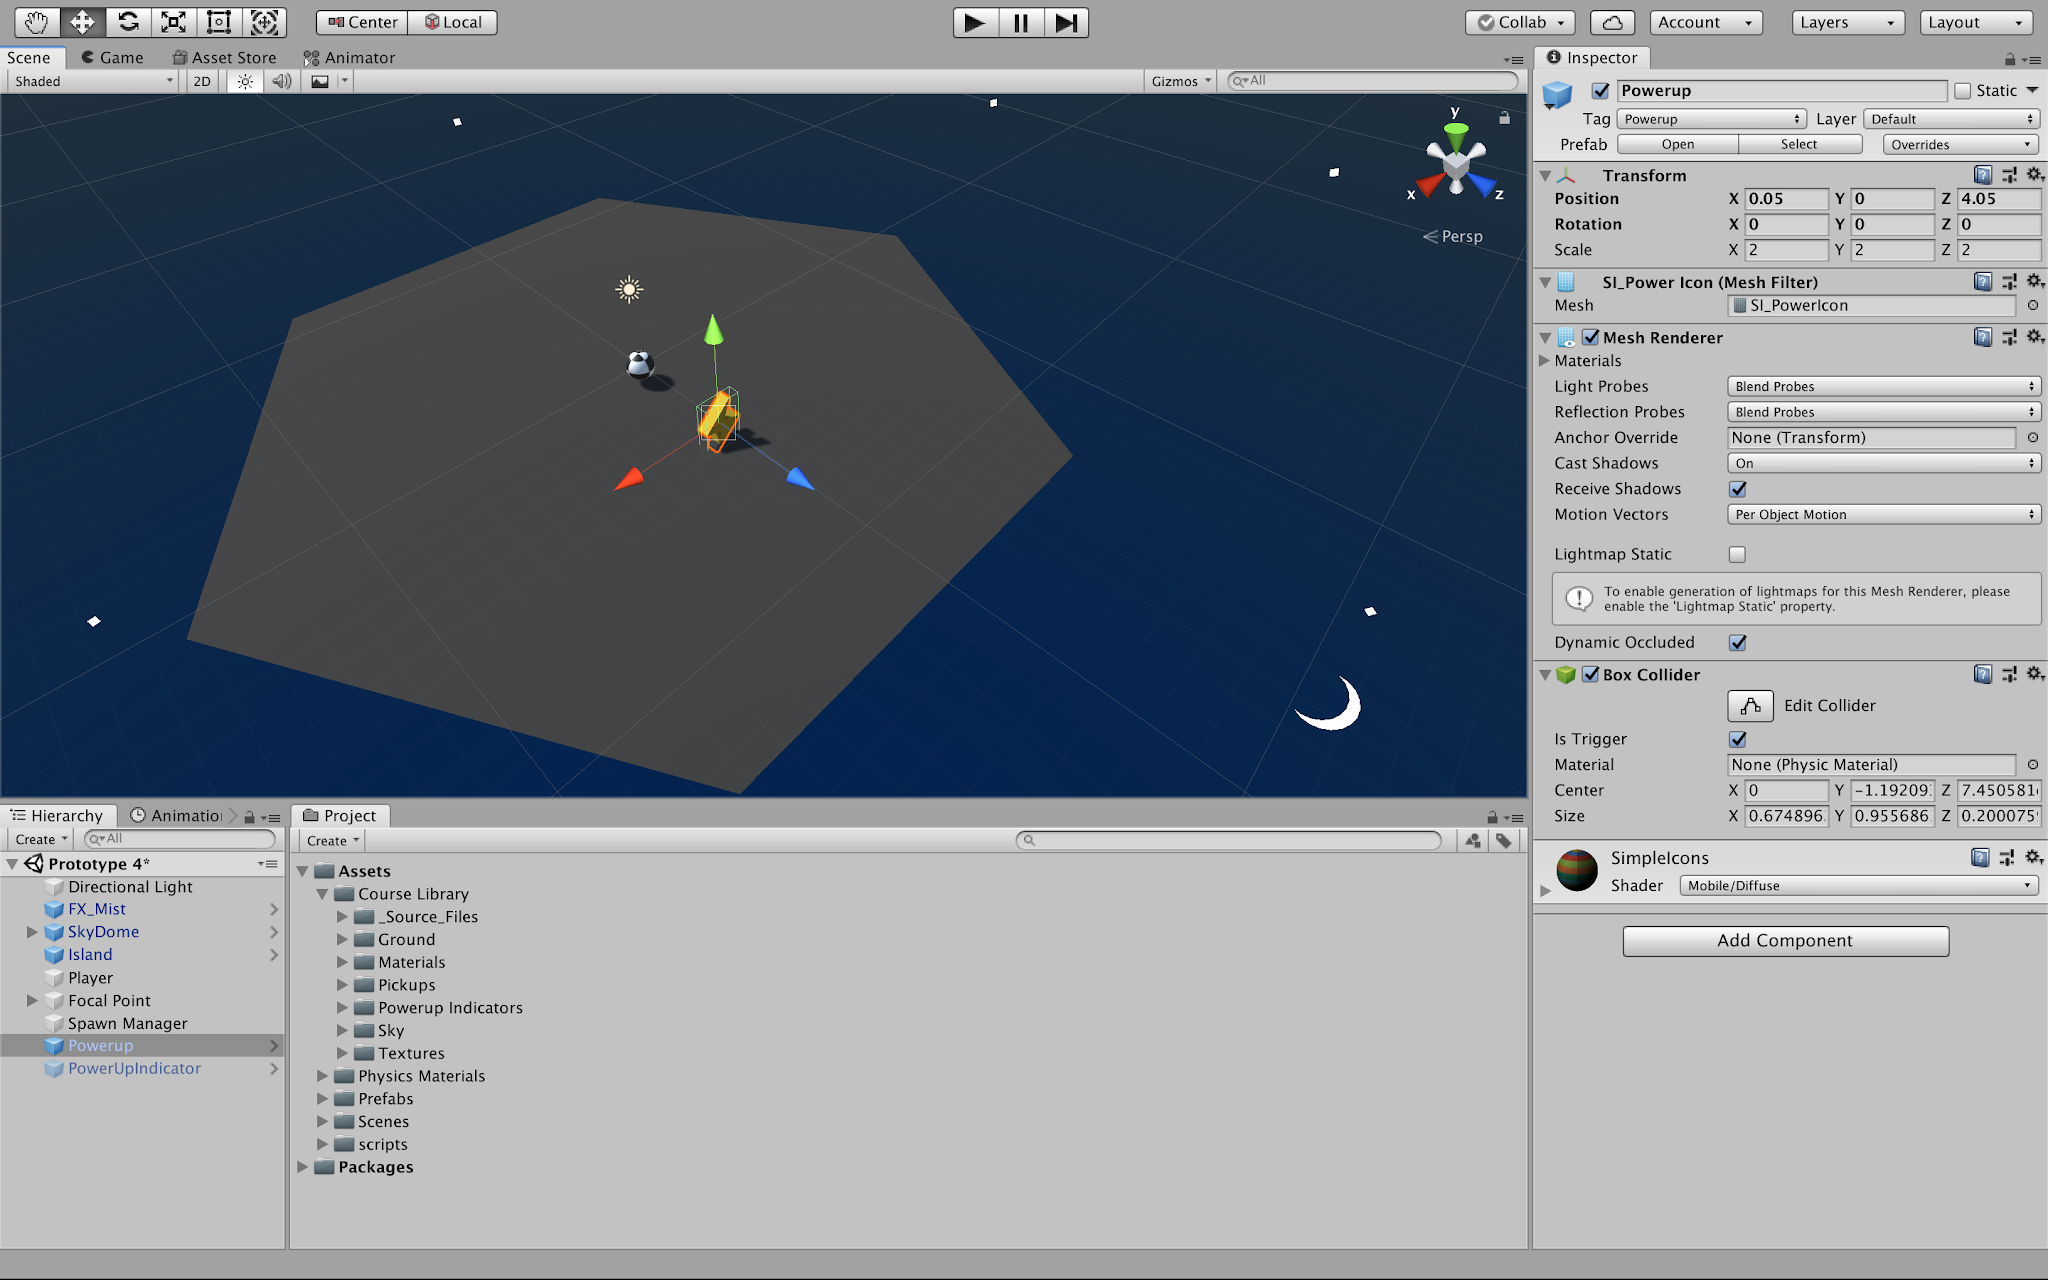Enable the Static checkbox for Powerup
2048x1280 pixels.
click(x=1961, y=90)
